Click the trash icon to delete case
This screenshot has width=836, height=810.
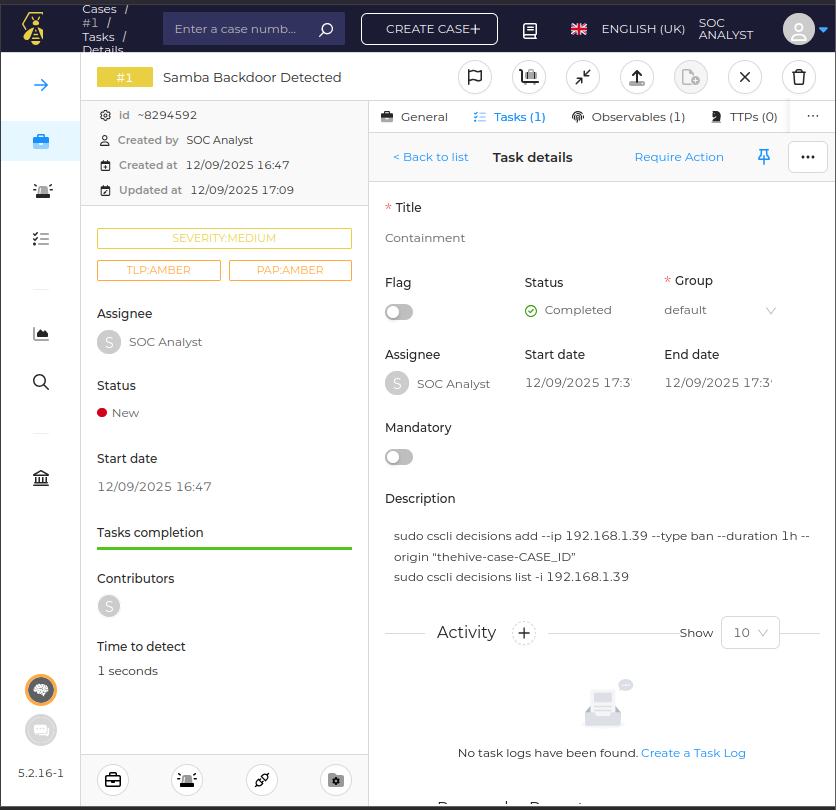point(798,77)
